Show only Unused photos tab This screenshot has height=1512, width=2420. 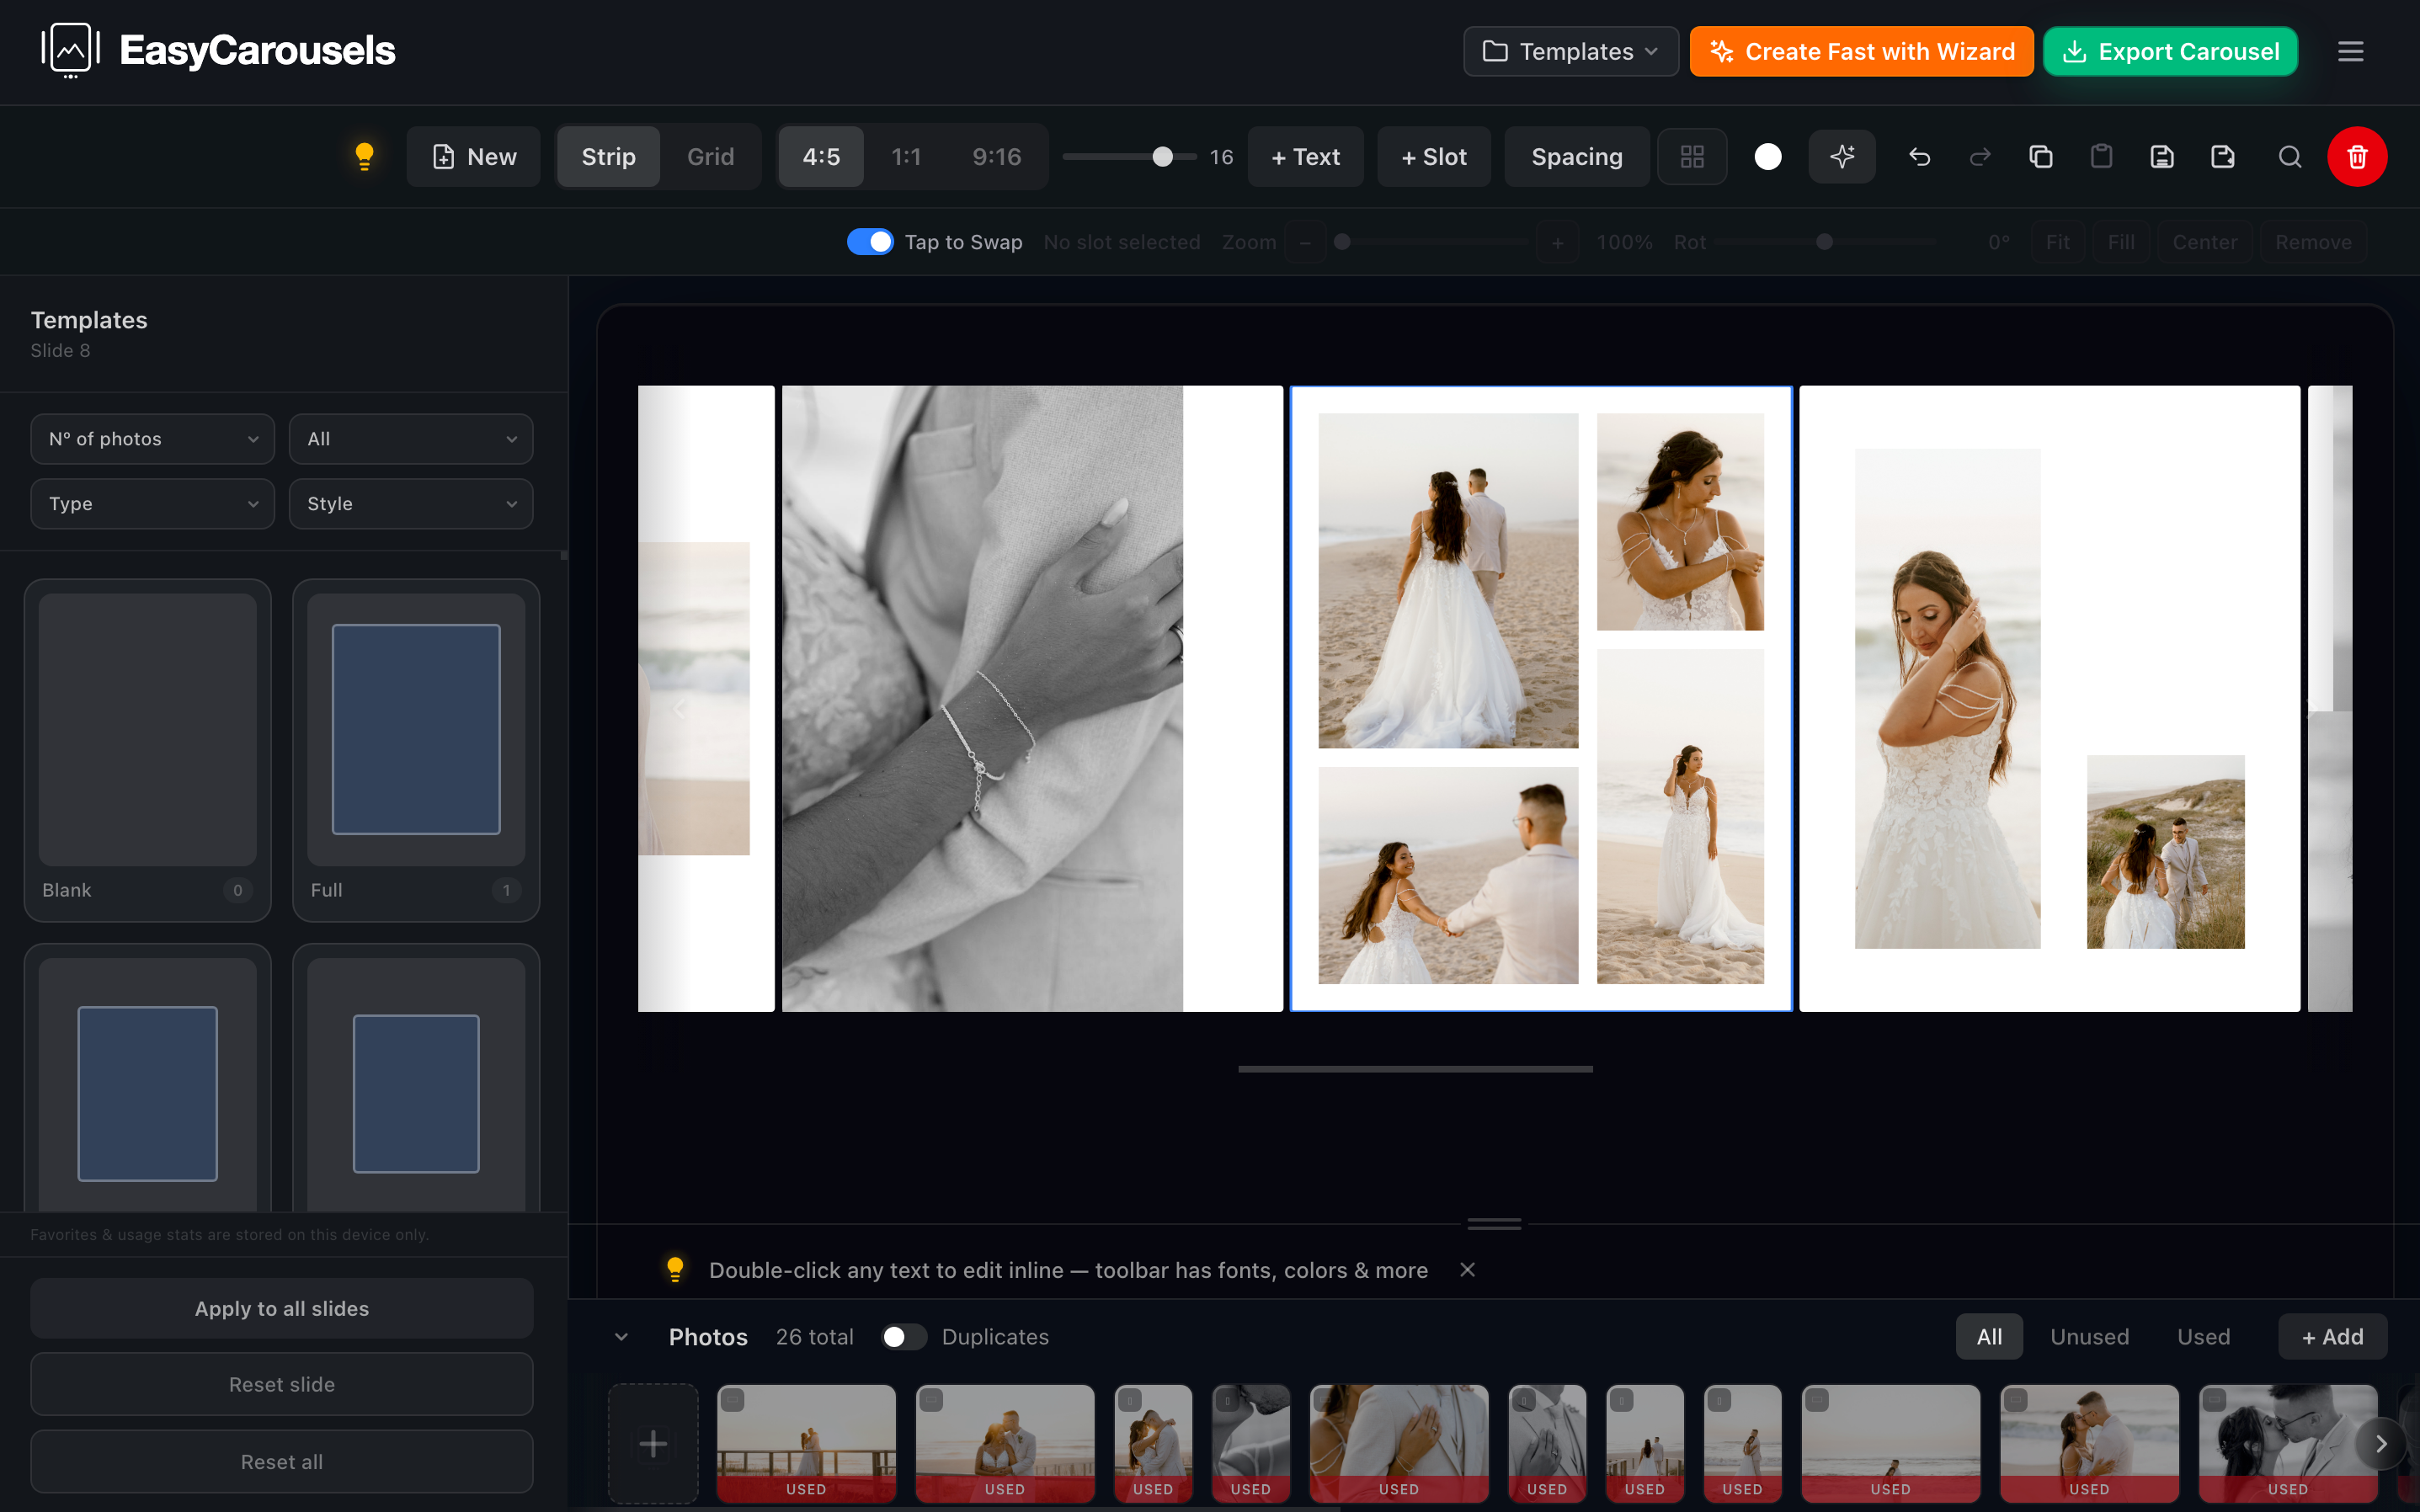(x=2089, y=1337)
